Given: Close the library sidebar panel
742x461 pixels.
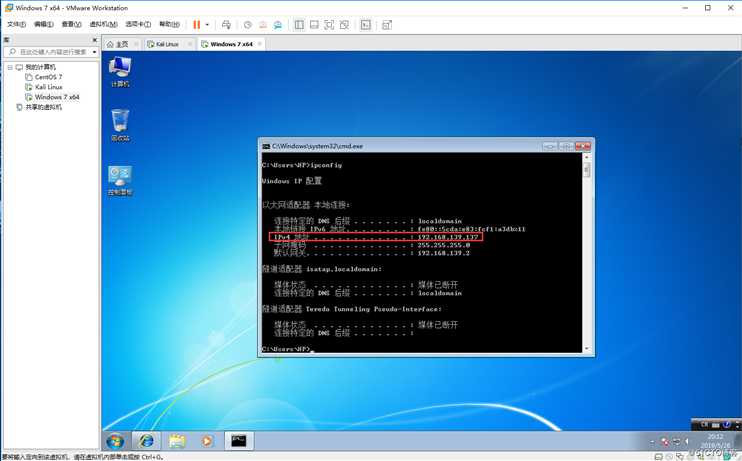Looking at the screenshot, I should click(x=95, y=40).
